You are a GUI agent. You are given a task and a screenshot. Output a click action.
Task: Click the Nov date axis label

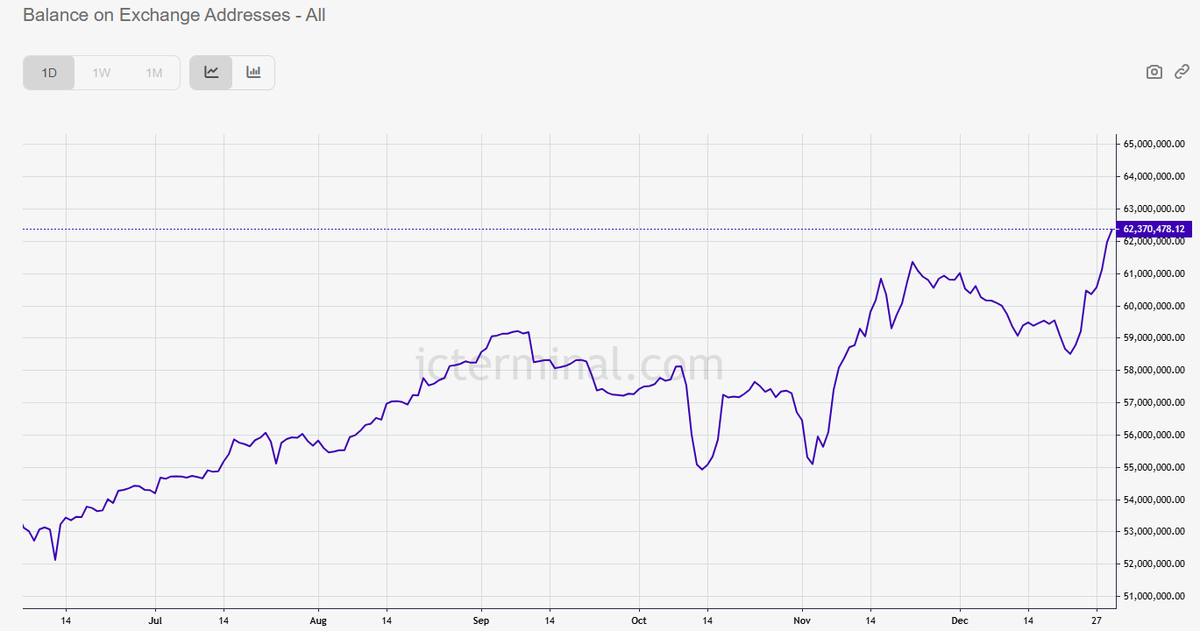tap(802, 620)
